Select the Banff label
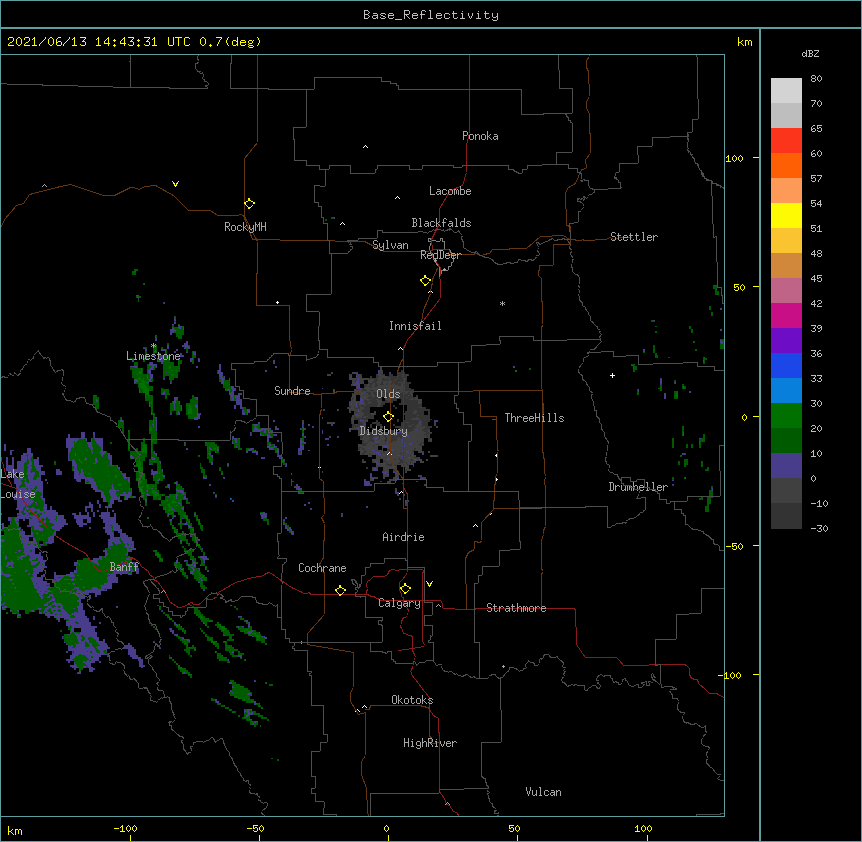 (124, 567)
